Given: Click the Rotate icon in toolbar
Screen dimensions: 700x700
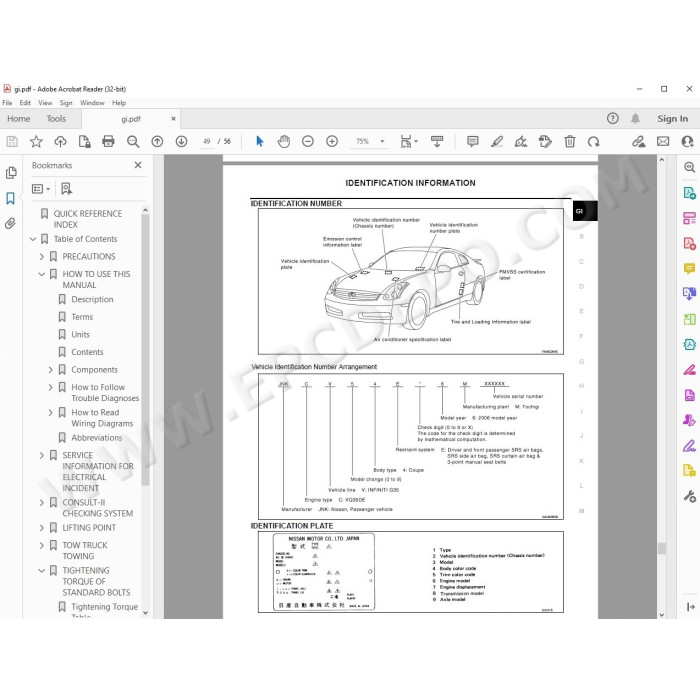Looking at the screenshot, I should pos(594,142).
